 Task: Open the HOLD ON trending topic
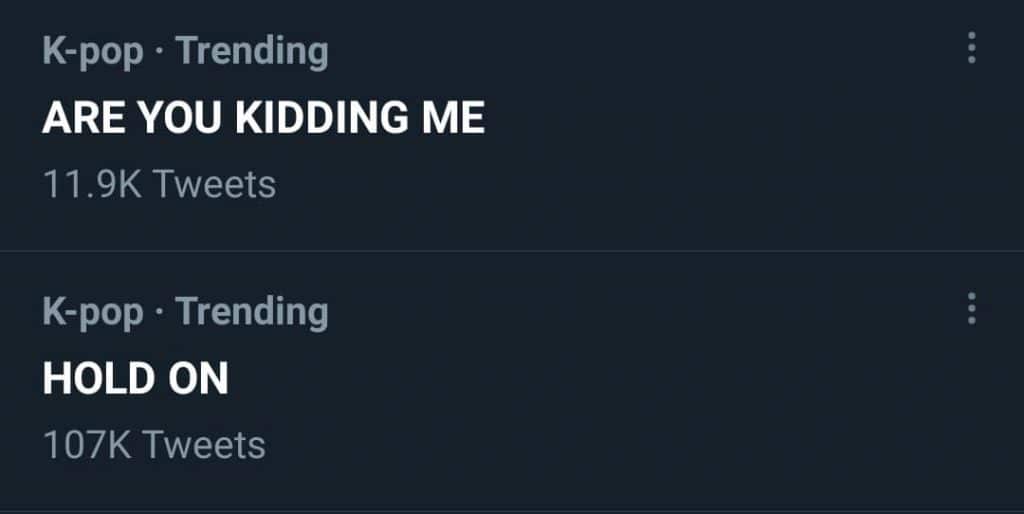(135, 378)
